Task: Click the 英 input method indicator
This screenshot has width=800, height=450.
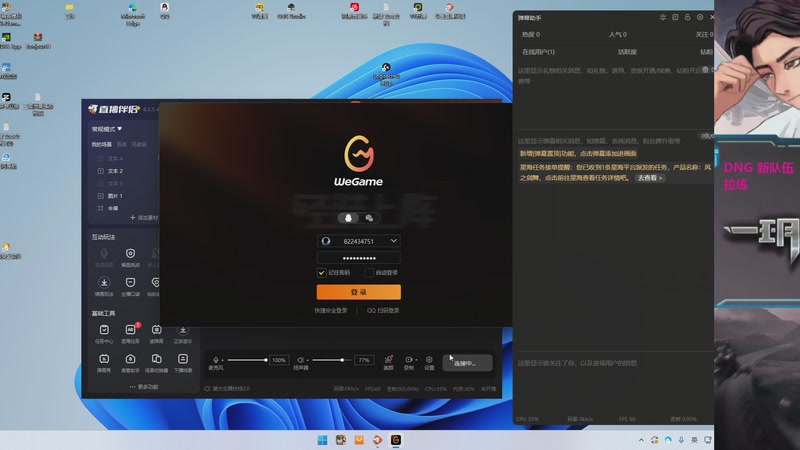Action: pos(694,440)
